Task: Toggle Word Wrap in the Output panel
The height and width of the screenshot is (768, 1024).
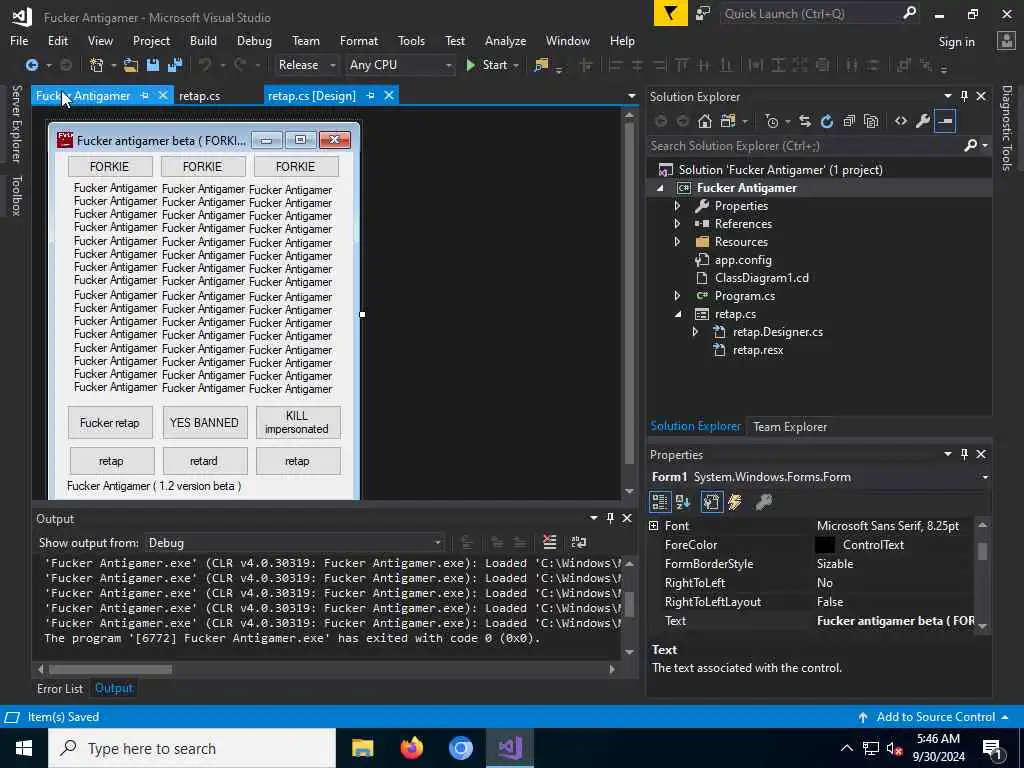Action: pos(579,542)
